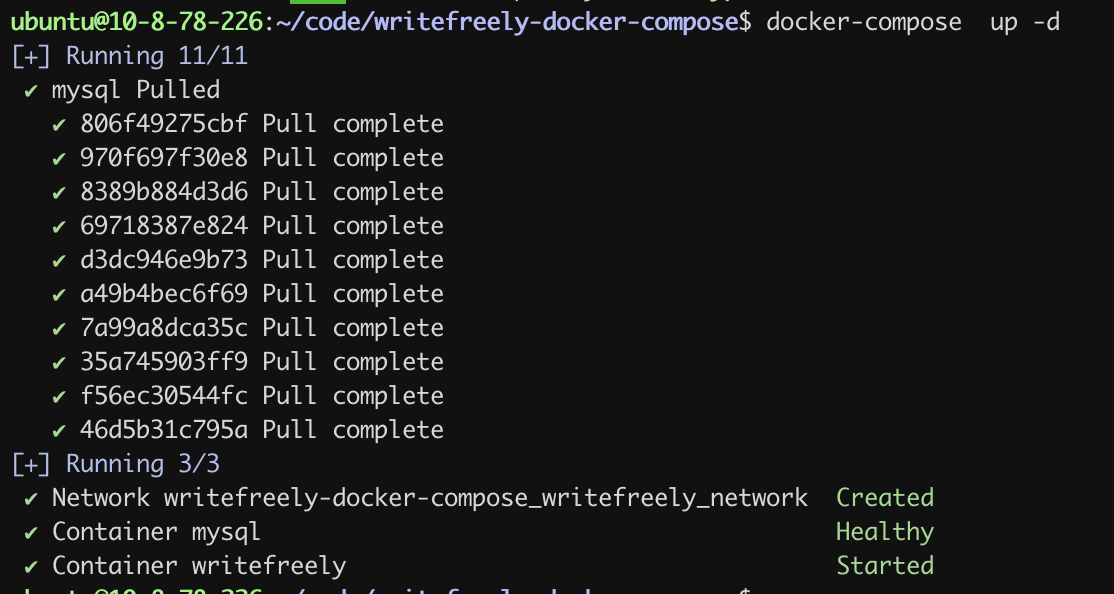
Task: Click the checkmark beside Container writefreely
Action: point(31,567)
